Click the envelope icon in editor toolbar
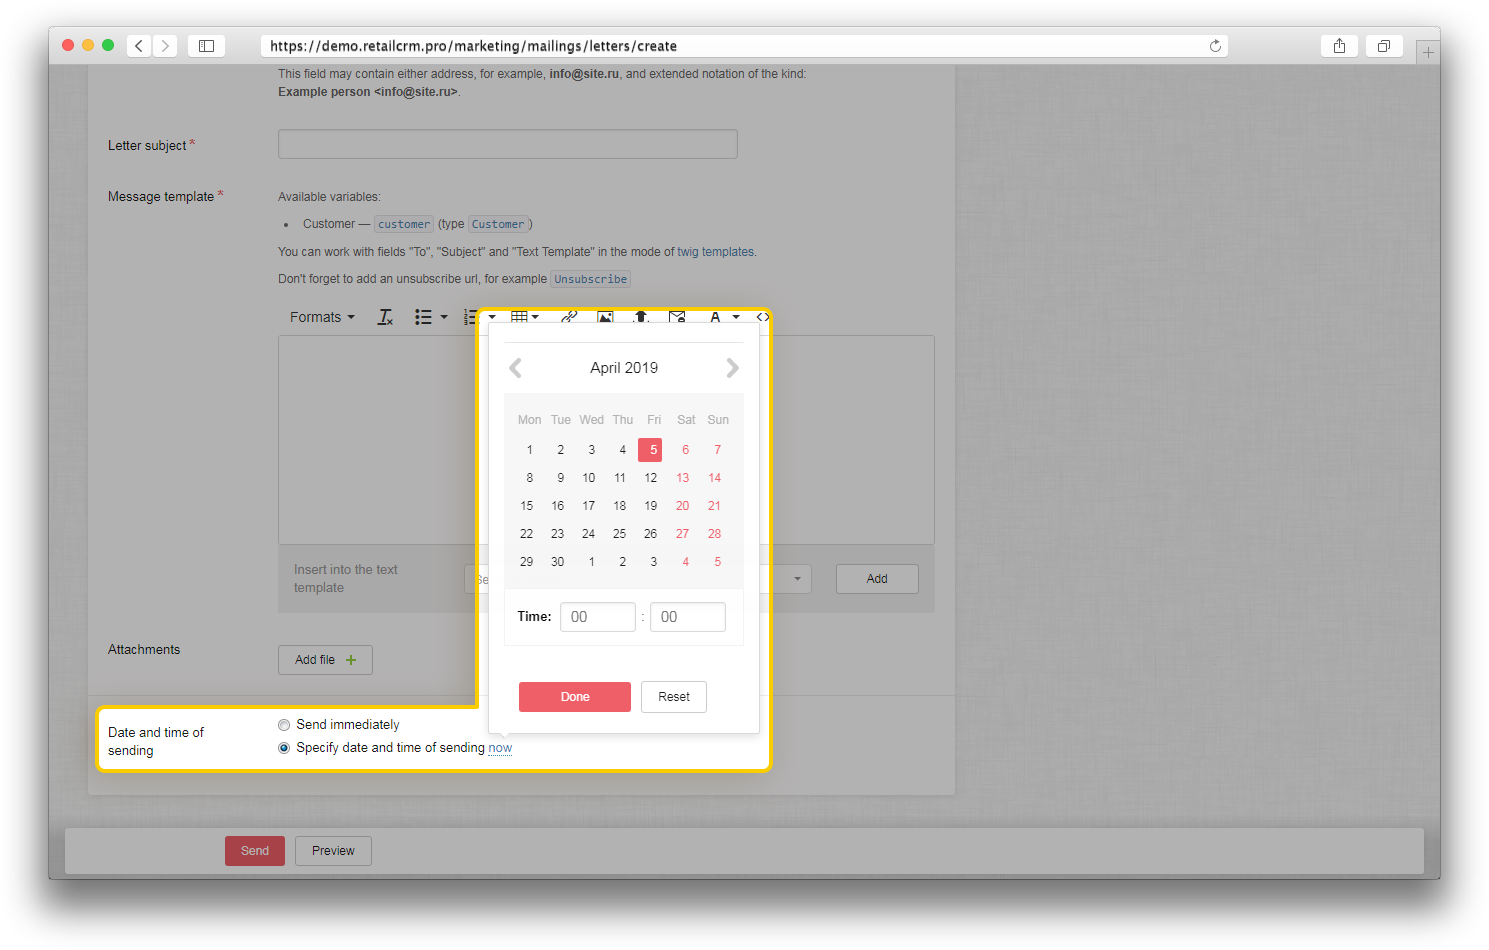Viewport: 1489px width, 950px height. (677, 316)
